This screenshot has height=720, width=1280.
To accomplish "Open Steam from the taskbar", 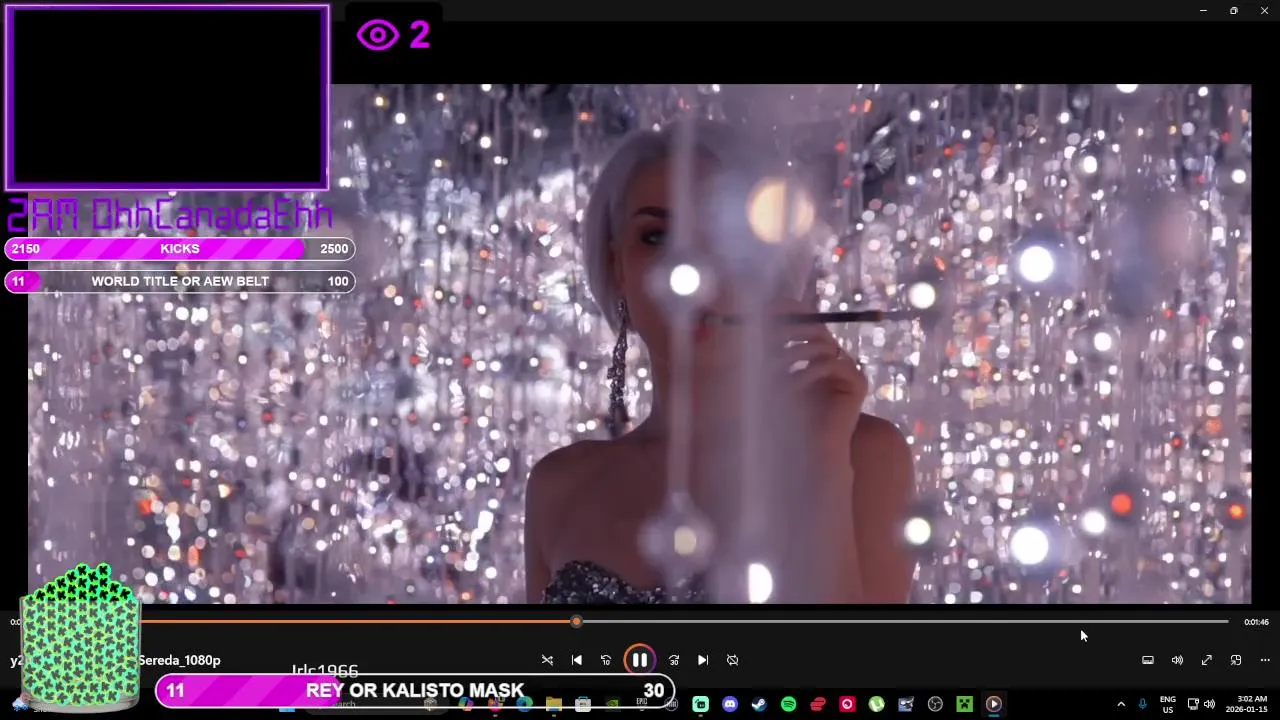I will pyautogui.click(x=759, y=704).
